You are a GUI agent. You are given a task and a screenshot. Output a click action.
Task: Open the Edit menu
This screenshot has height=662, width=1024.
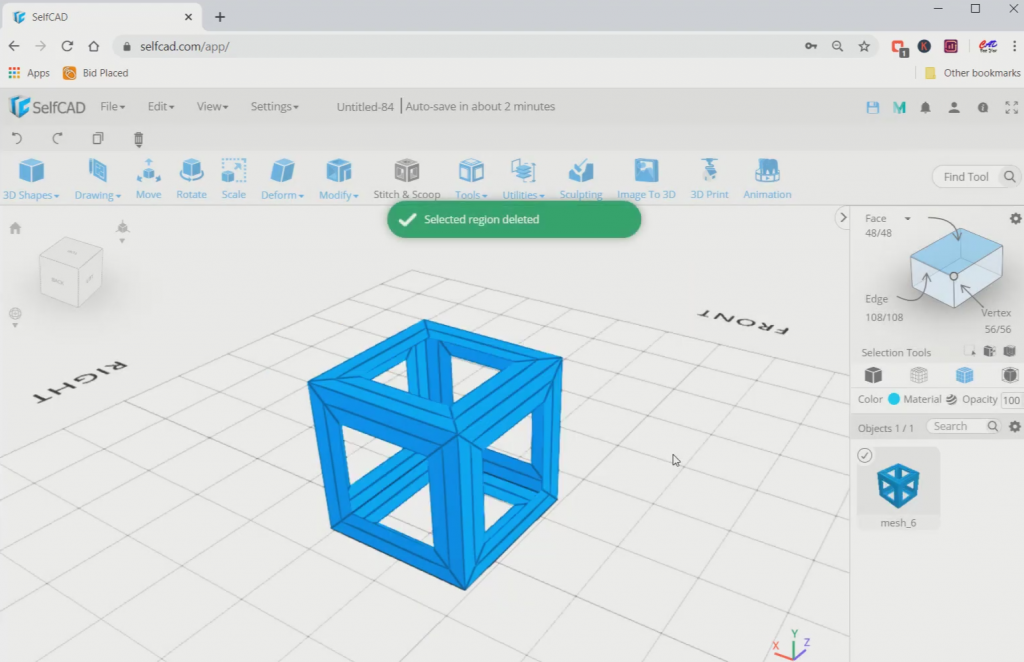160,106
